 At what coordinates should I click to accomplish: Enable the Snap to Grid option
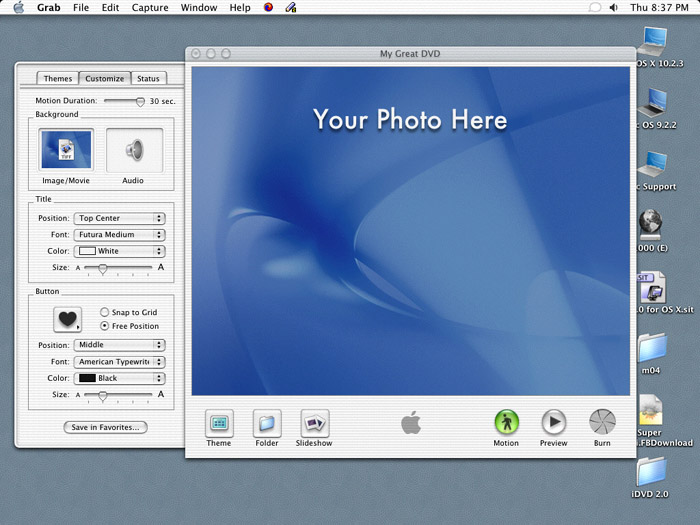[x=105, y=312]
